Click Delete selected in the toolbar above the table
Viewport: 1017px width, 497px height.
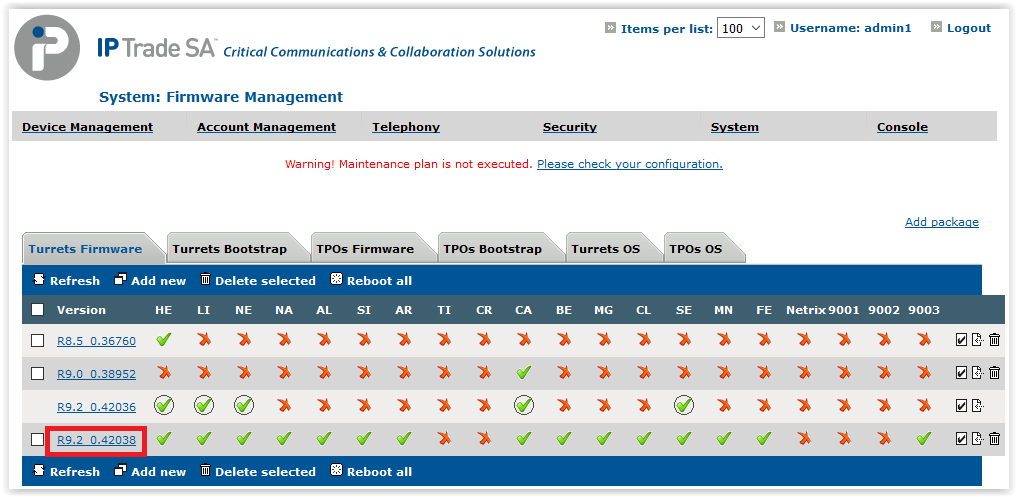click(258, 281)
